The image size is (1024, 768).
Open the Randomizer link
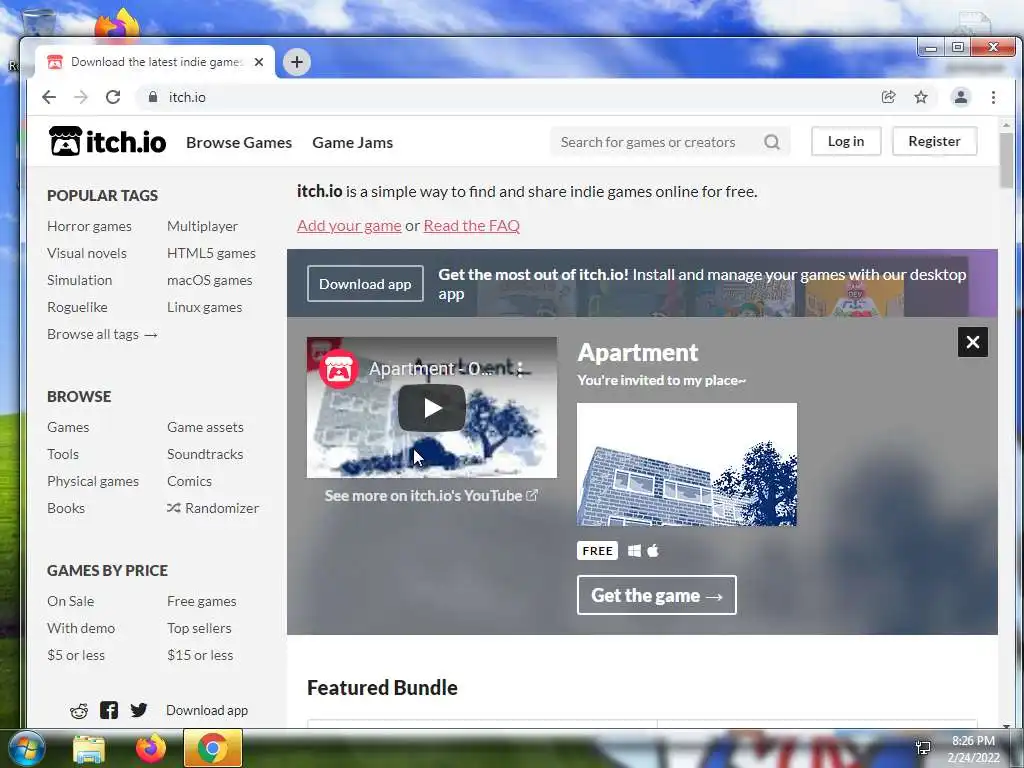[x=213, y=508]
